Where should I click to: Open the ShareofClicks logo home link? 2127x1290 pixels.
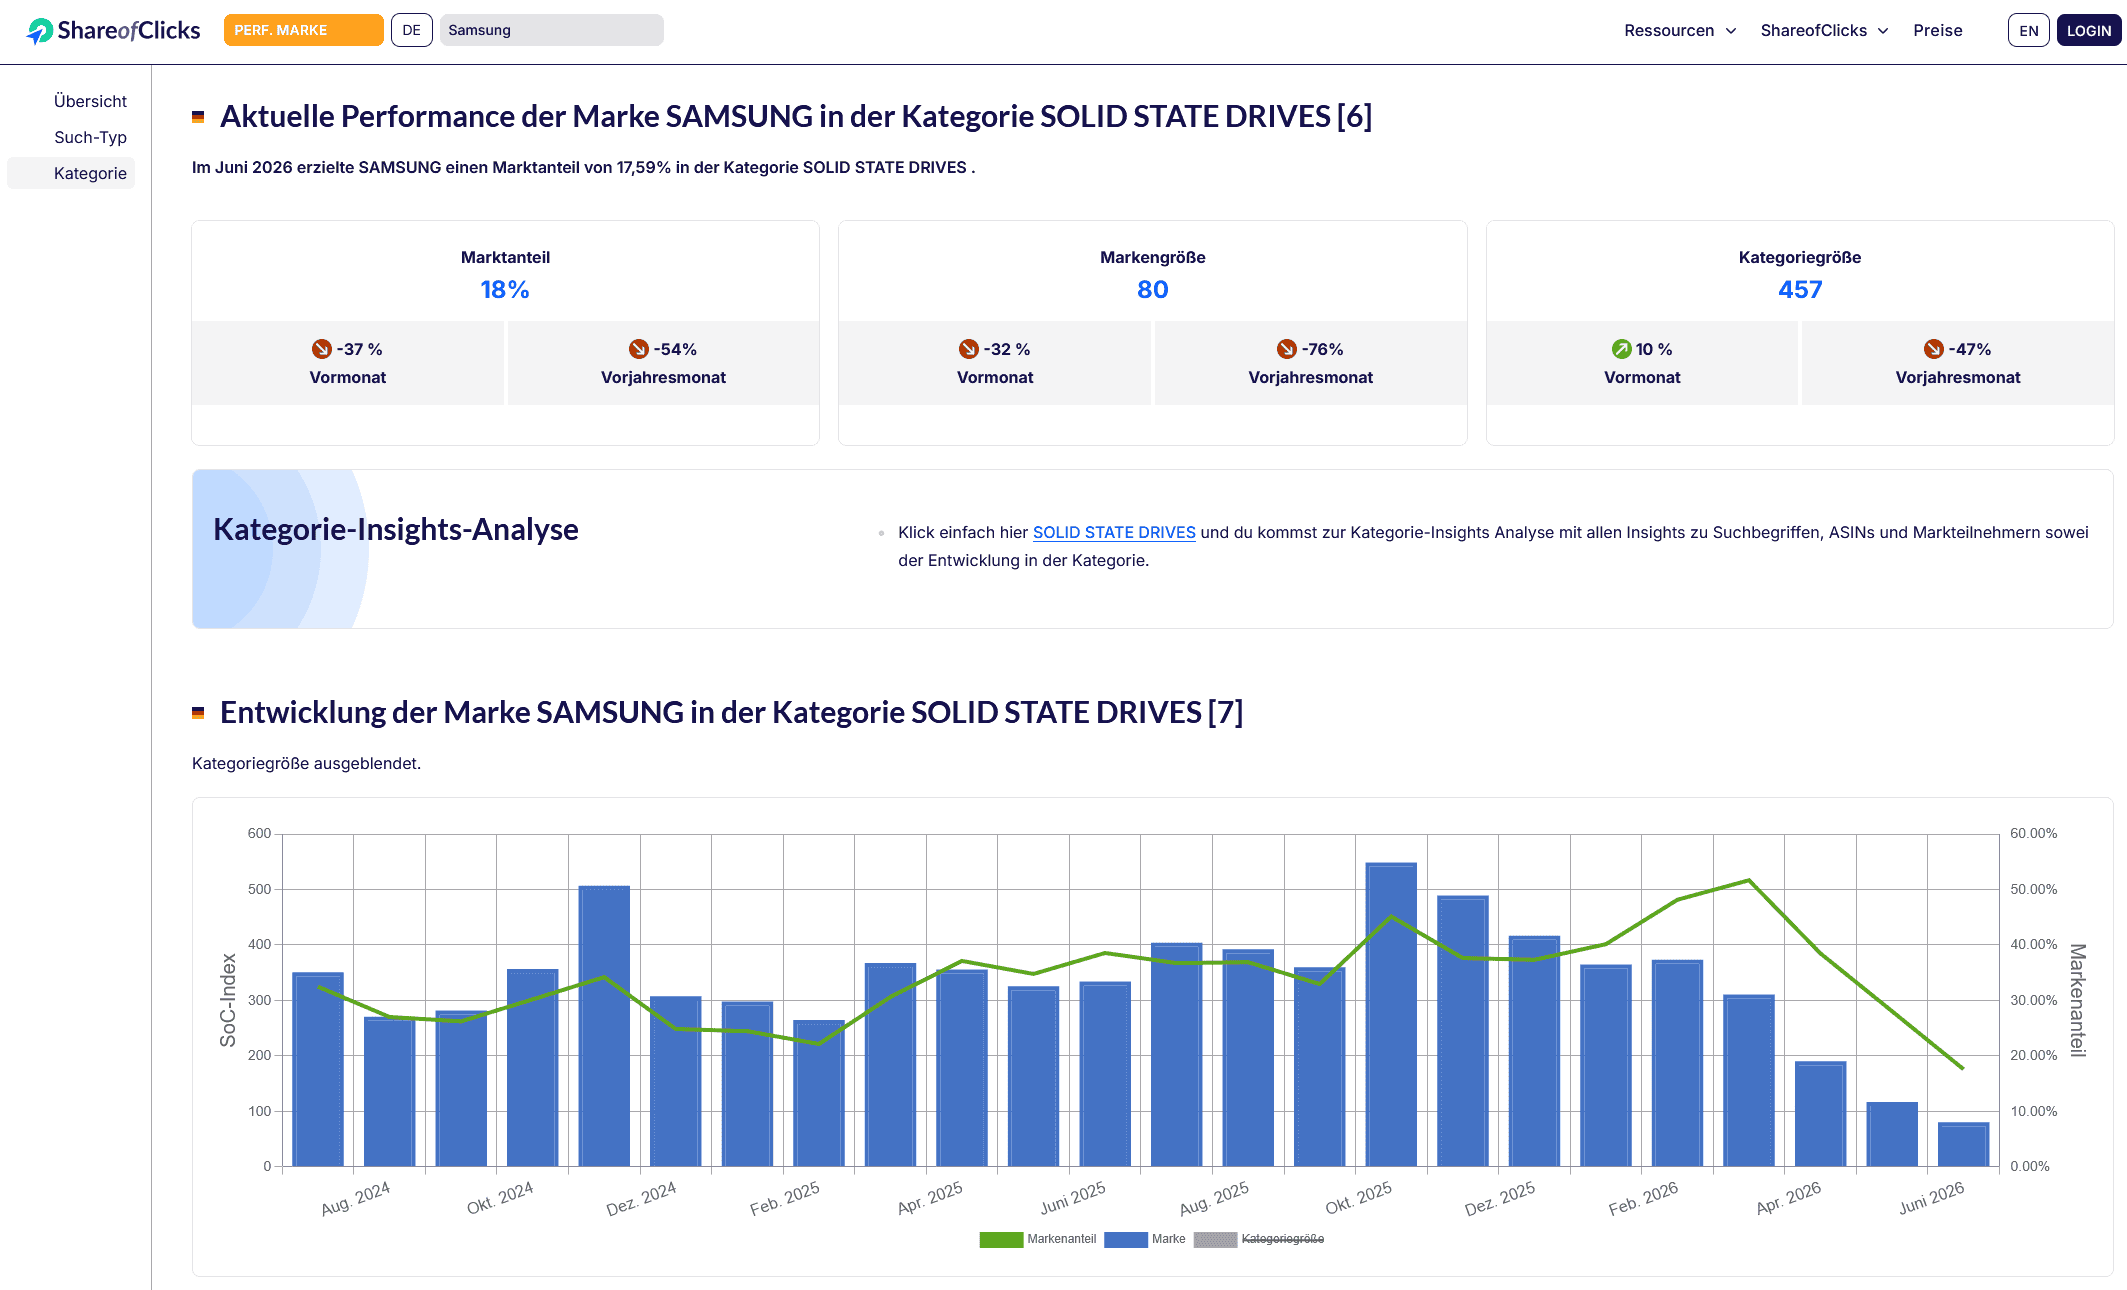tap(113, 31)
